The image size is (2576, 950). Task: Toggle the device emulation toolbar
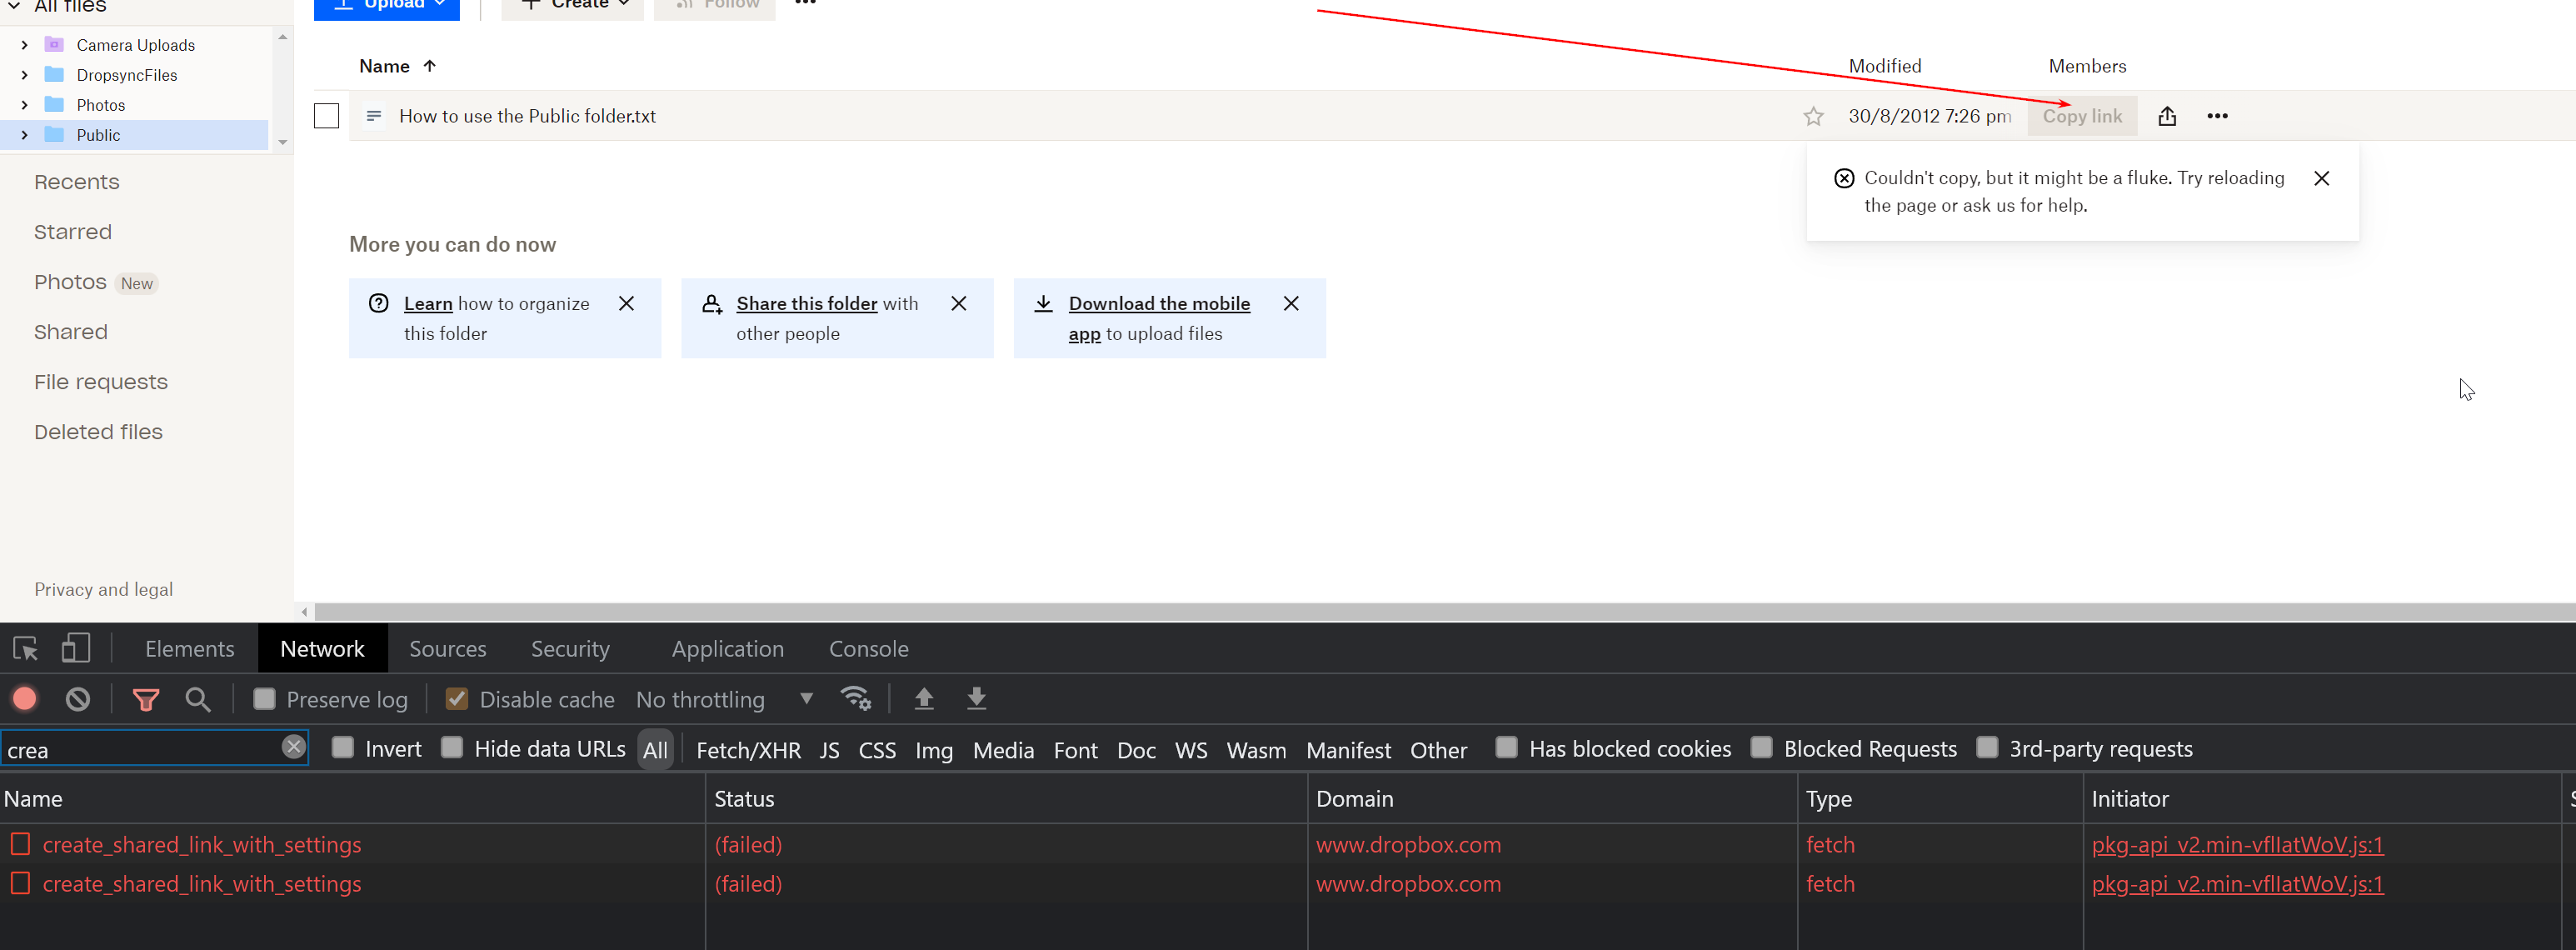click(75, 648)
